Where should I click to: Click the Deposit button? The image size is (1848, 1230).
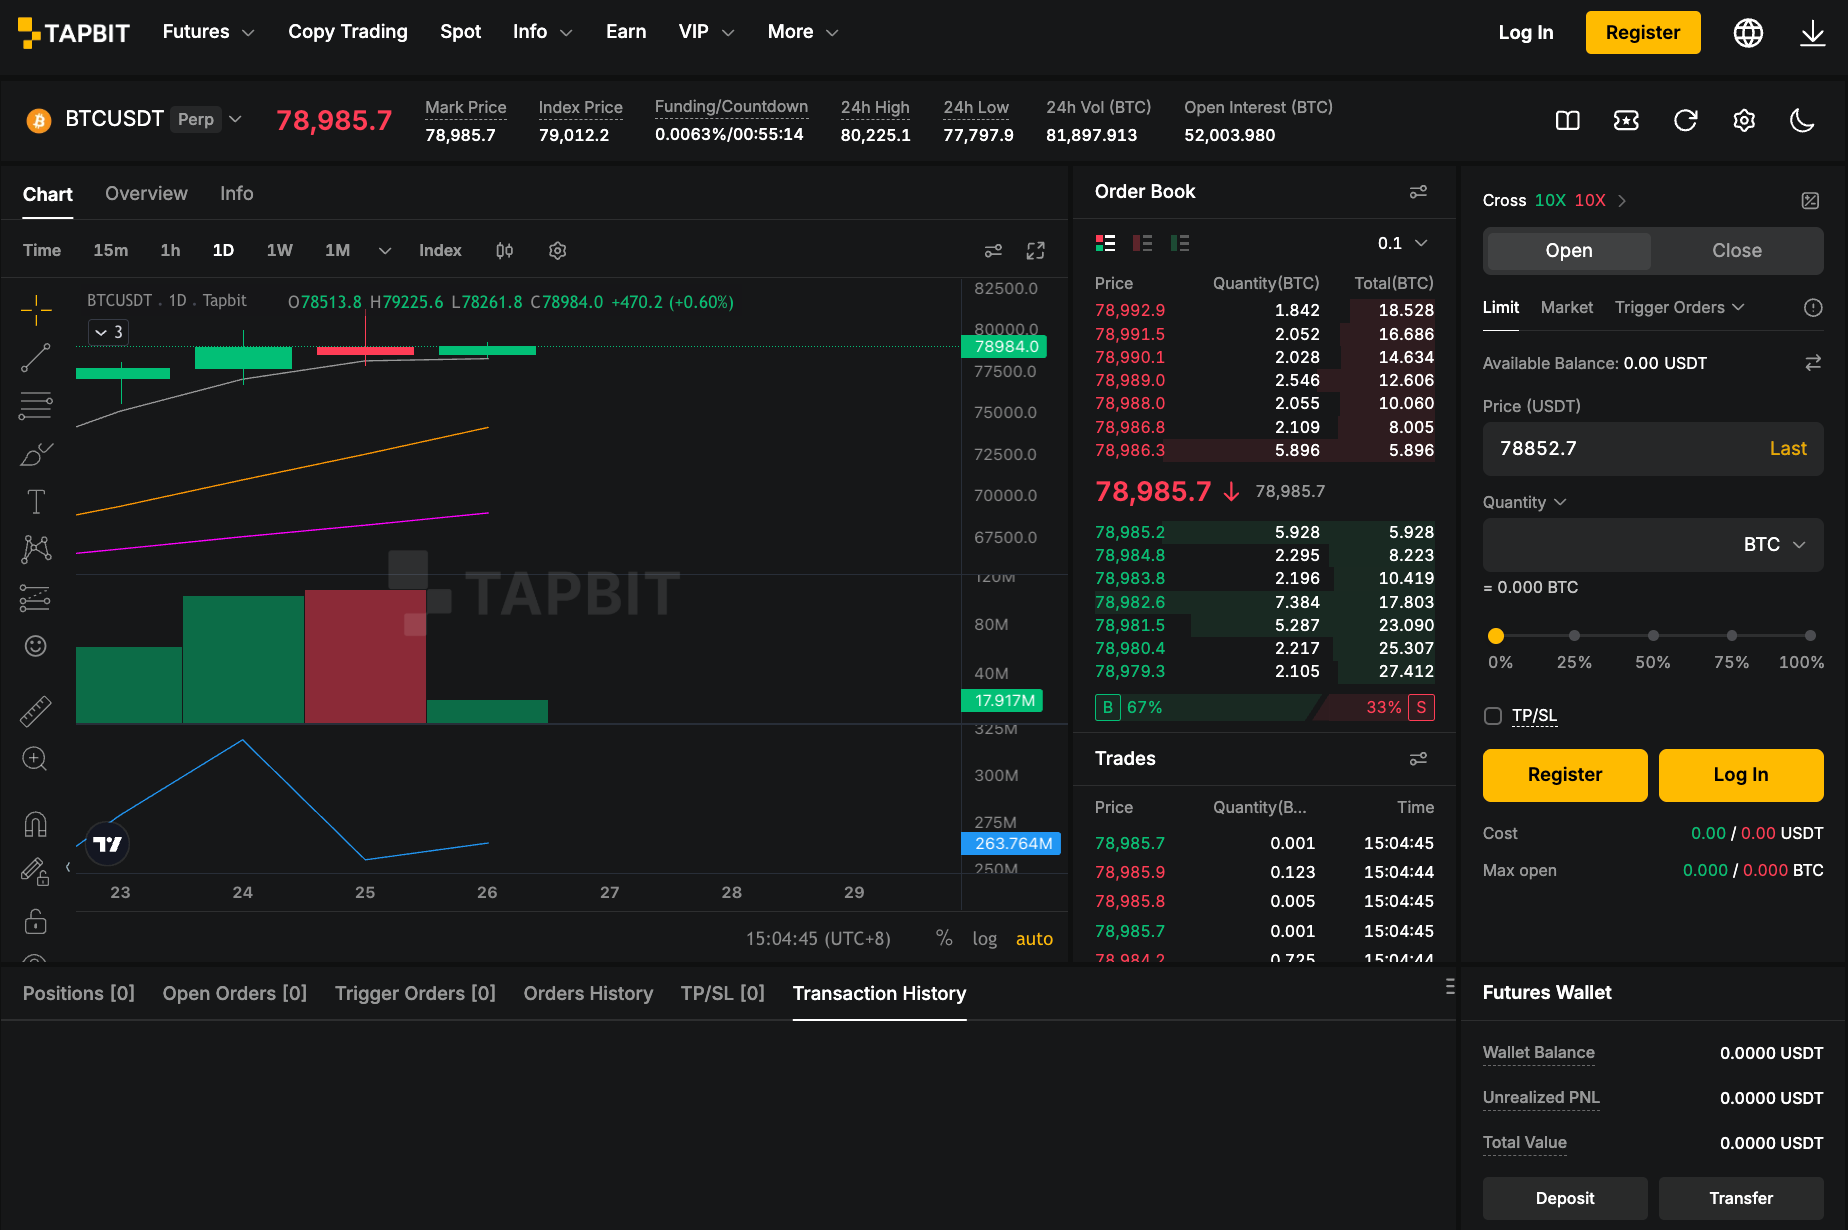click(1565, 1198)
